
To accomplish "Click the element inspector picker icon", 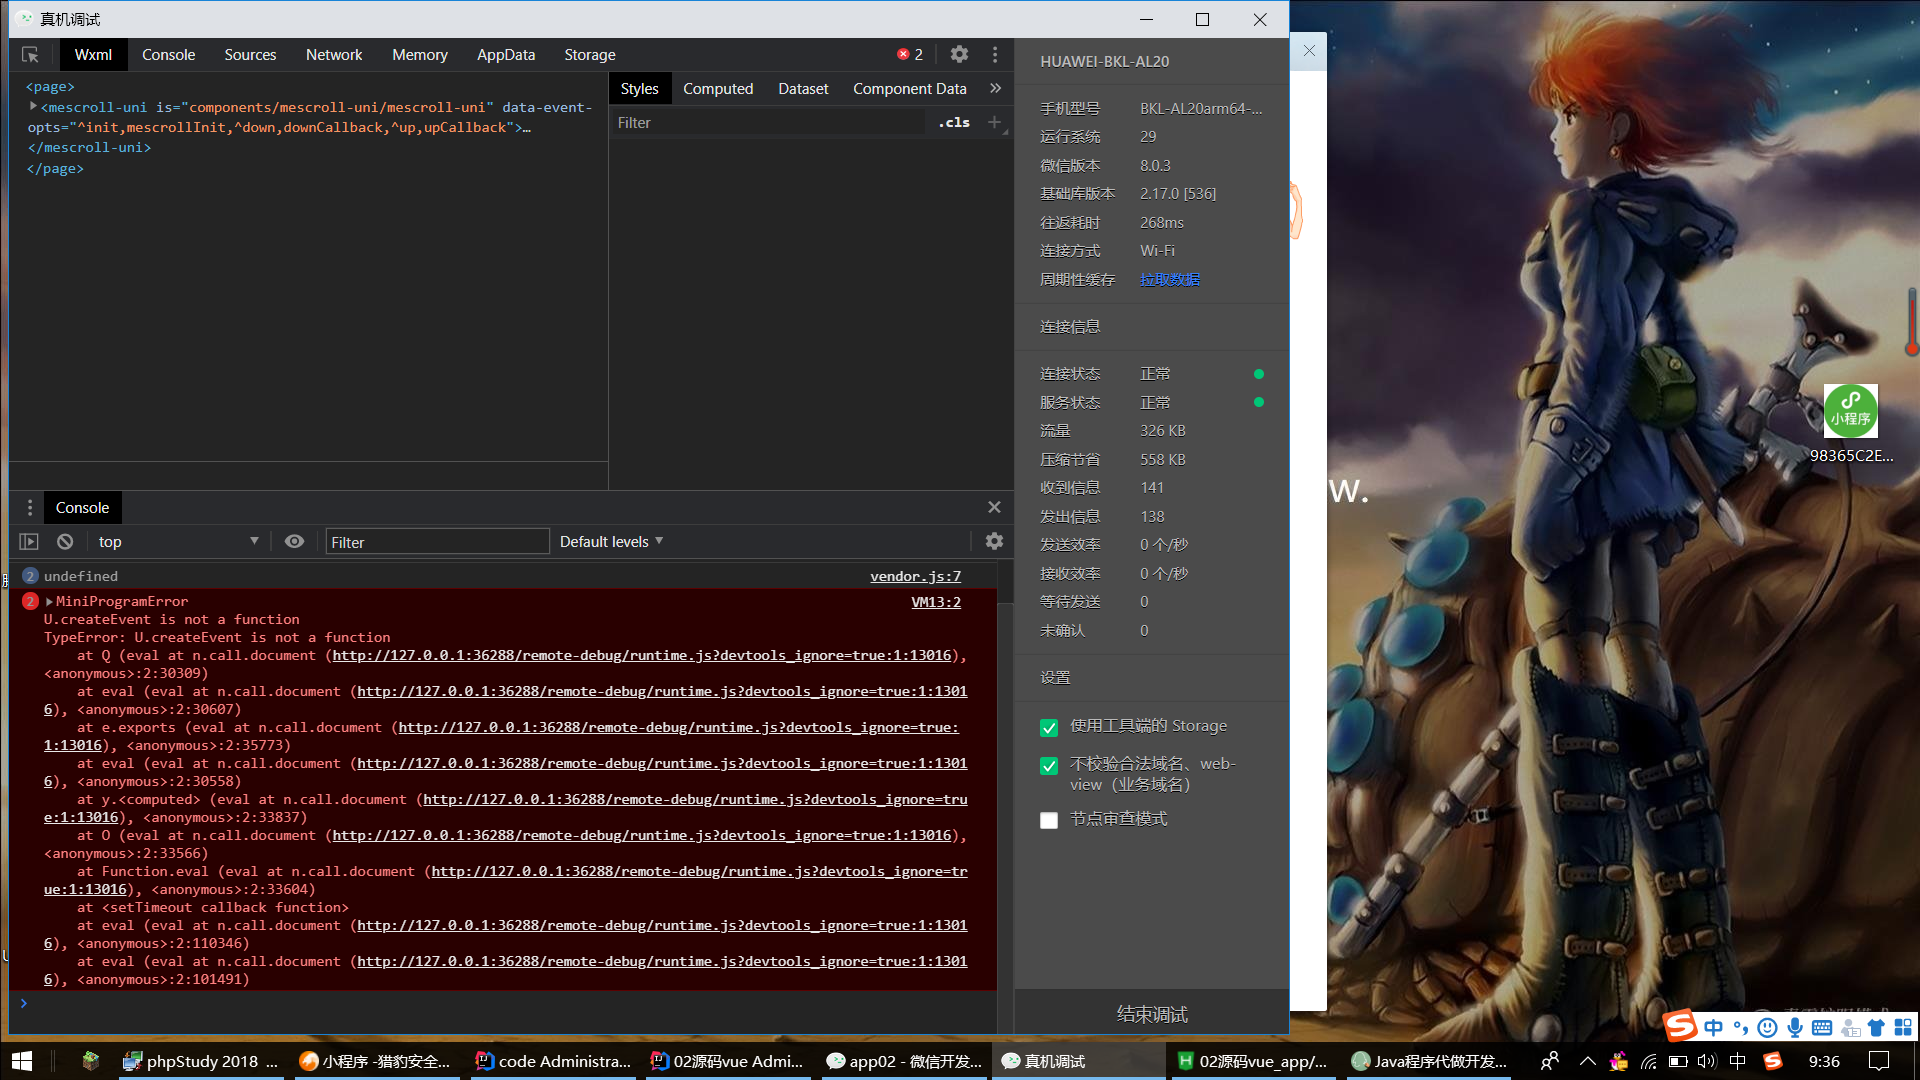I will point(30,55).
